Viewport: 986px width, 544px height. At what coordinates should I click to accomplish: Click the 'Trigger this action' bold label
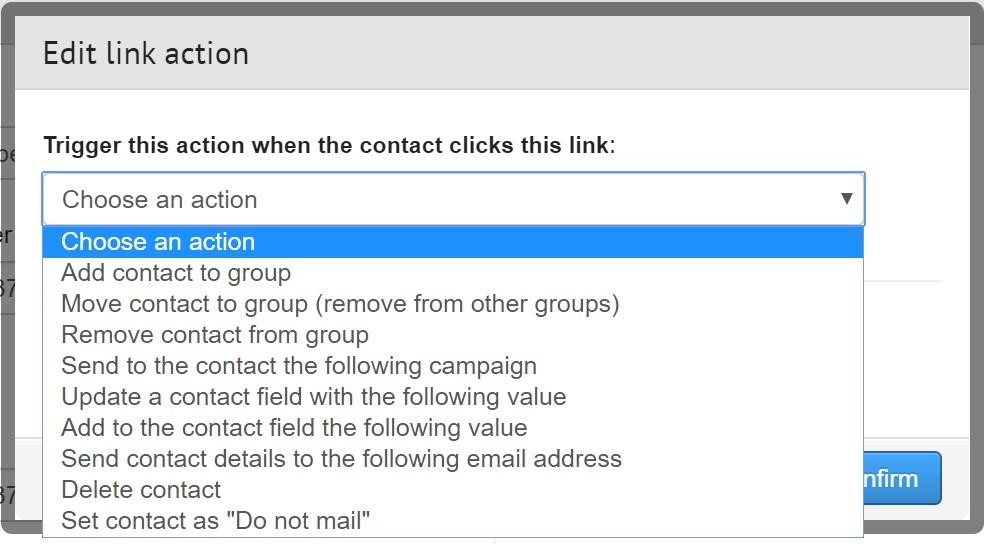pos(326,145)
